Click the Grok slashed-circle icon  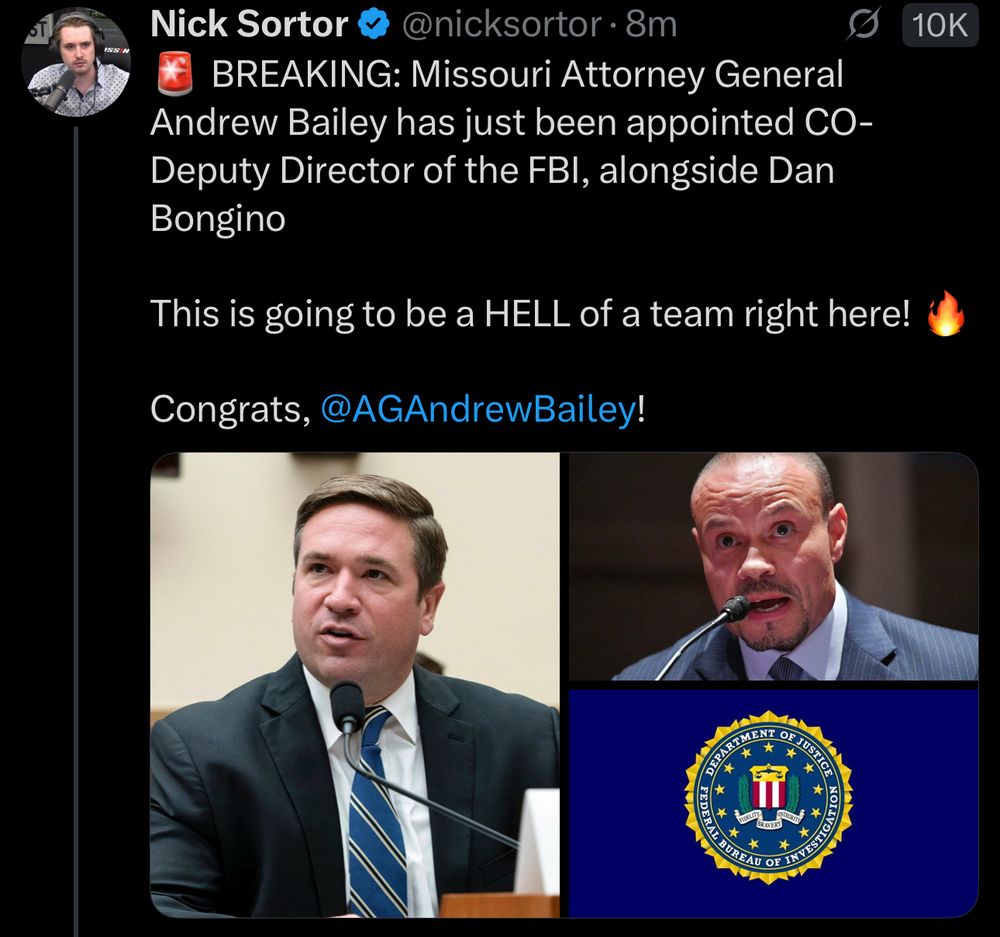[862, 26]
